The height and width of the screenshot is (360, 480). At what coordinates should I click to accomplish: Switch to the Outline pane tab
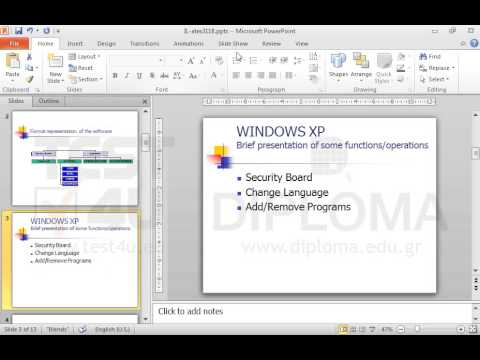tap(48, 101)
